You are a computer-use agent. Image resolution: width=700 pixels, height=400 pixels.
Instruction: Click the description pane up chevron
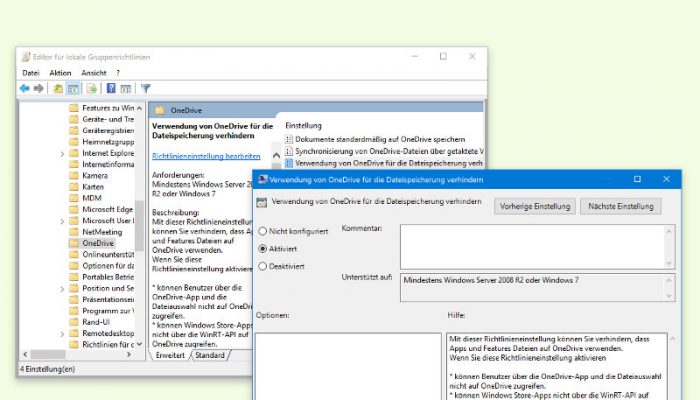[x=276, y=155]
